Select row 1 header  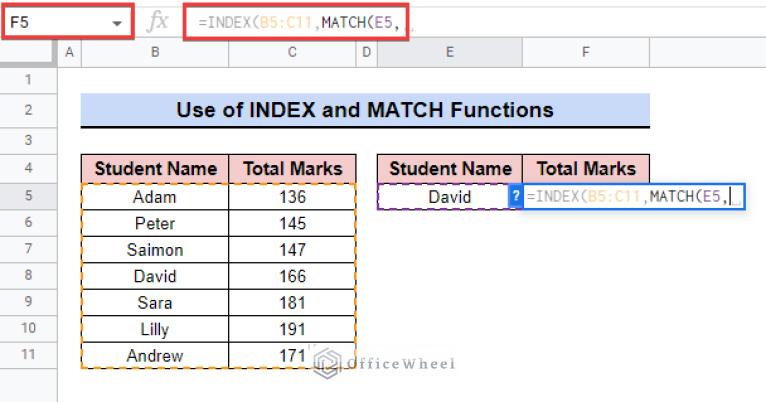click(x=28, y=80)
